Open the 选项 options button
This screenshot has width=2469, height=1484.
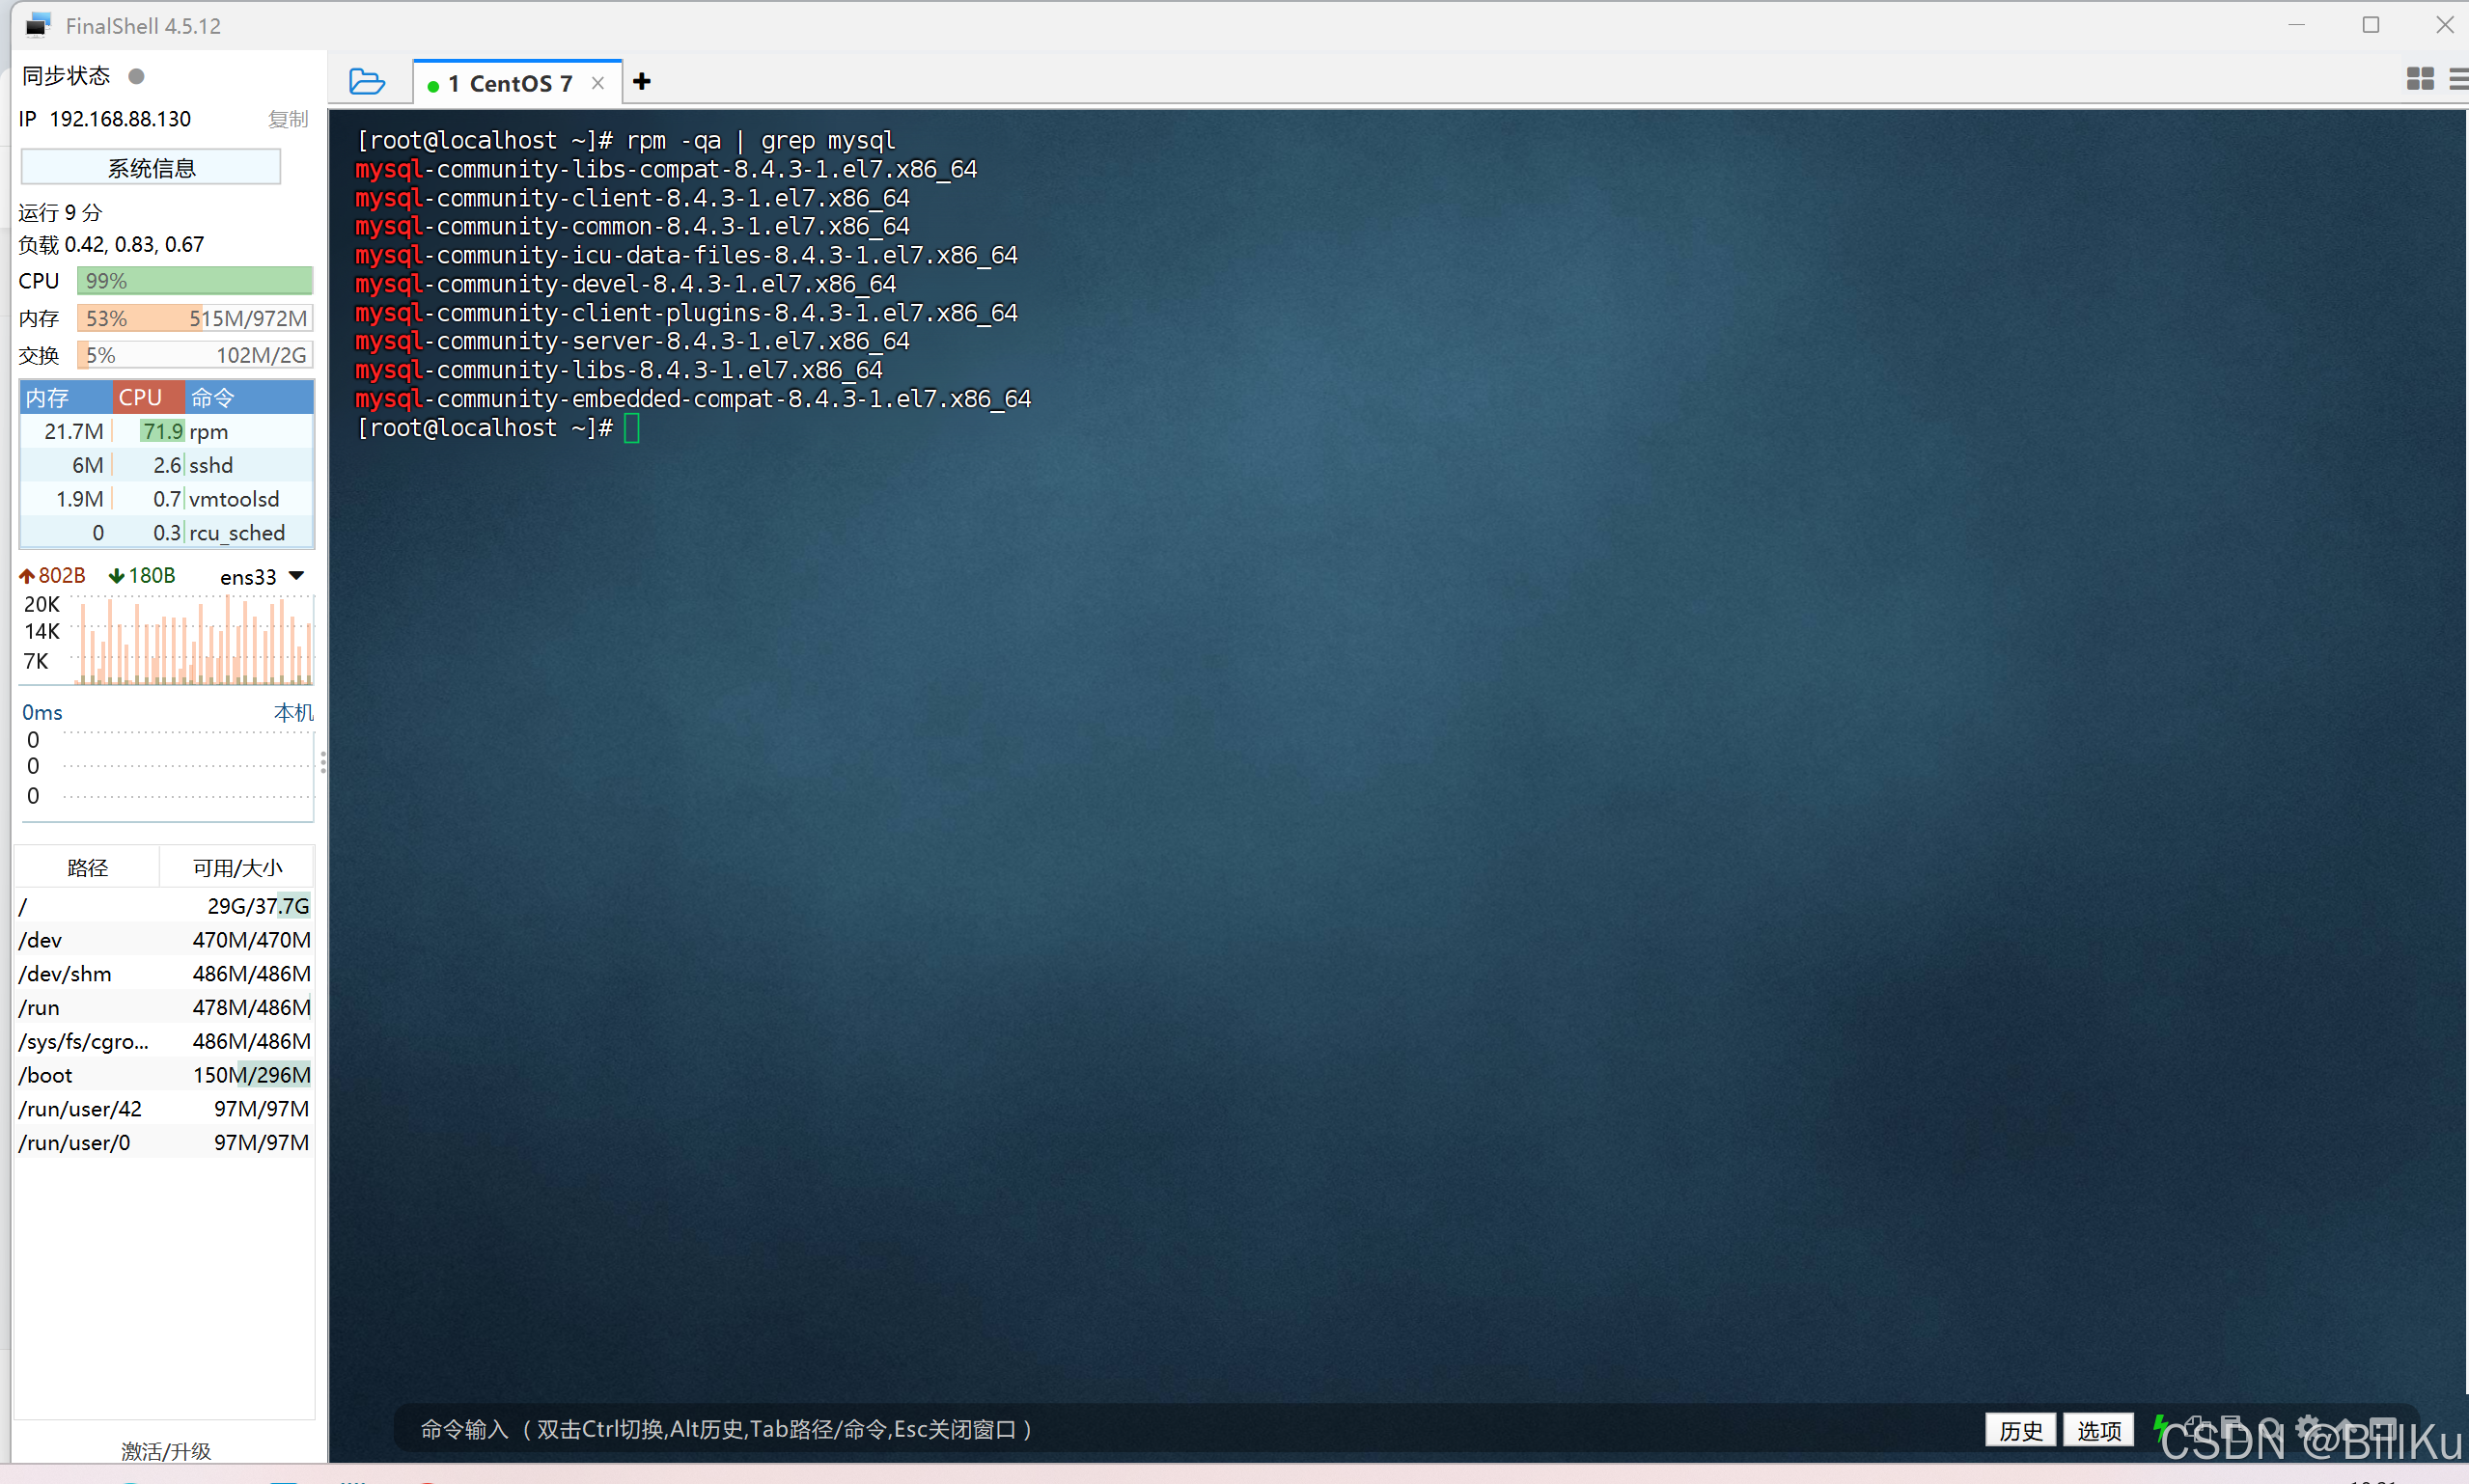pos(2098,1430)
